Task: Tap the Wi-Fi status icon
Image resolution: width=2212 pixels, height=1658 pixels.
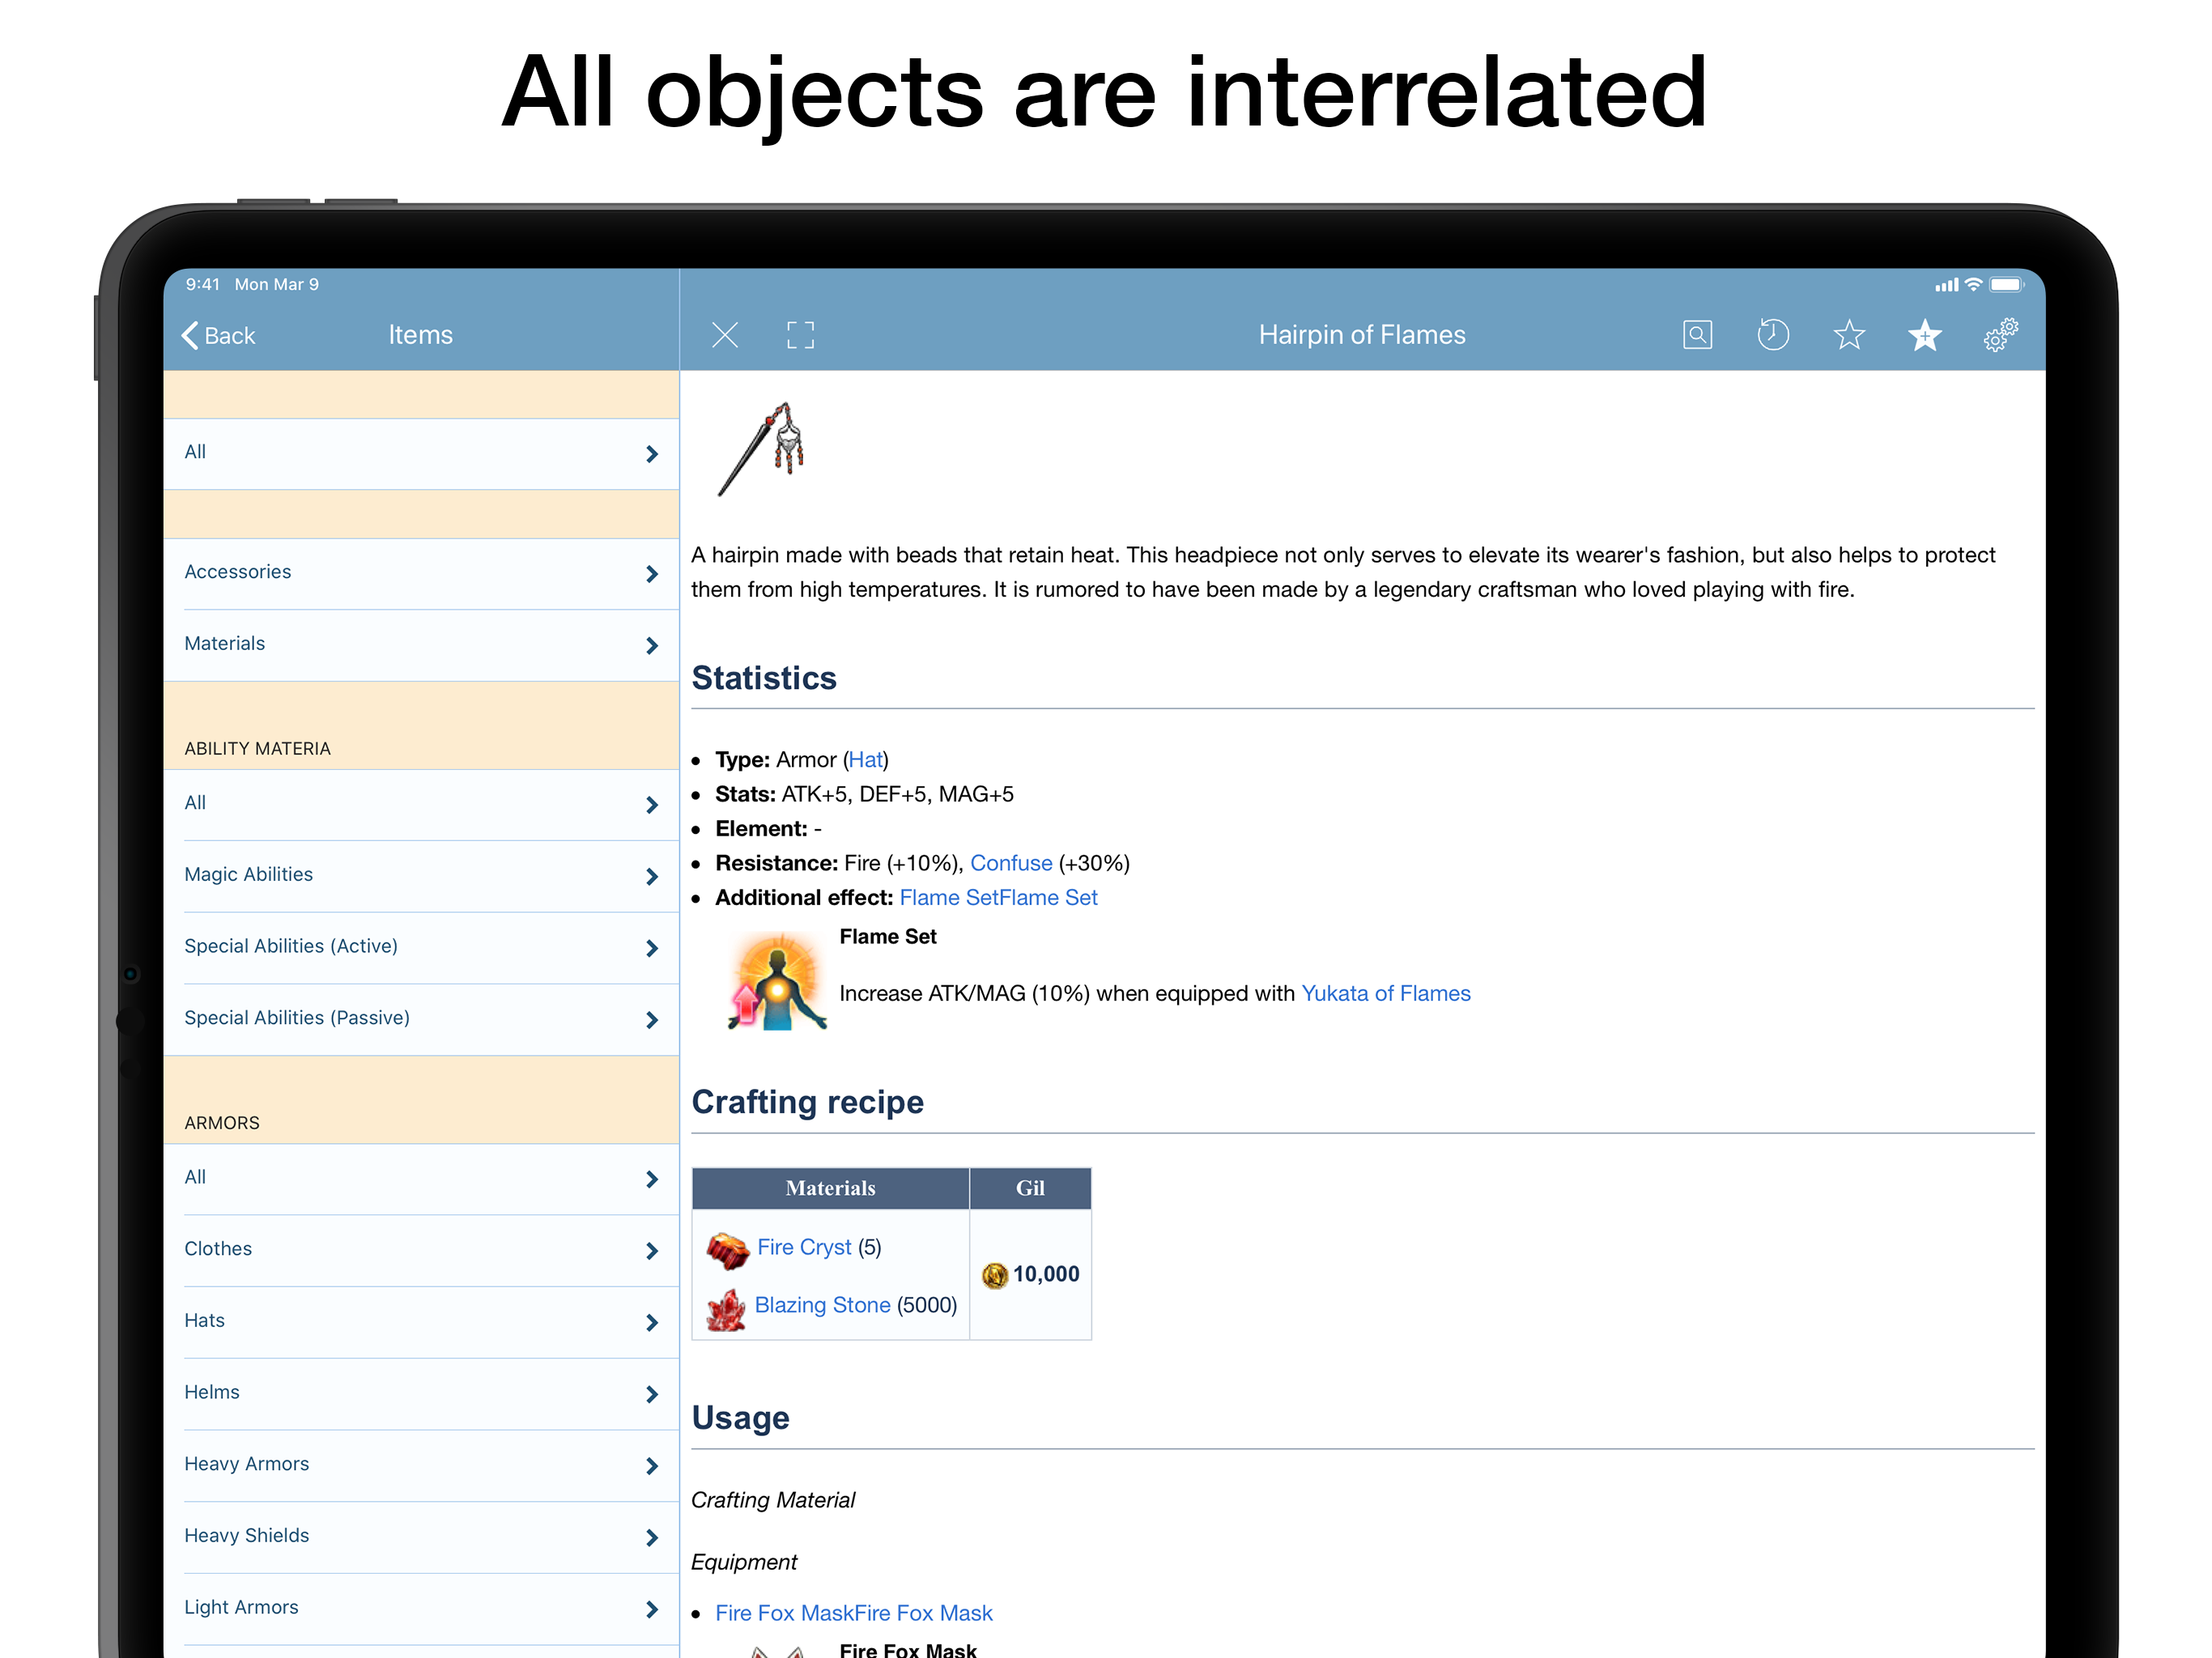Action: pos(1973,285)
